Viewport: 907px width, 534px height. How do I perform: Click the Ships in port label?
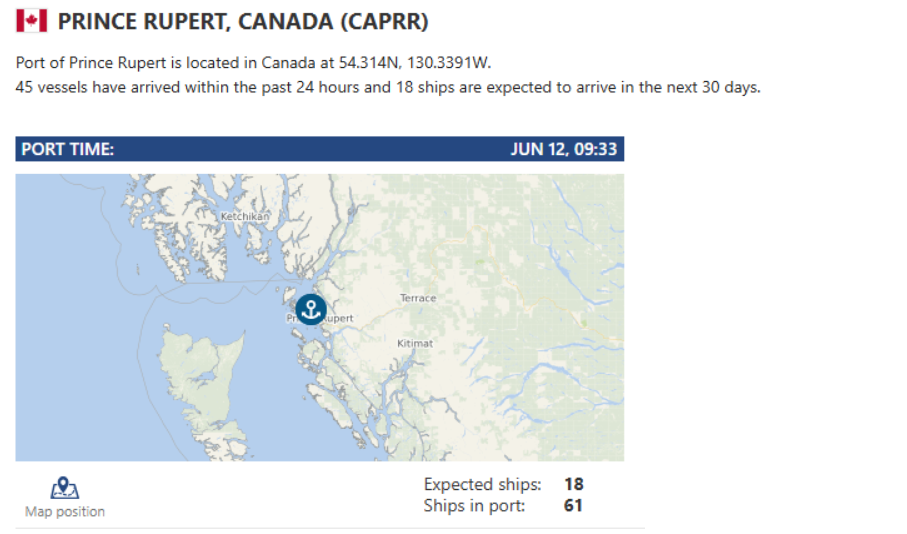coord(474,506)
